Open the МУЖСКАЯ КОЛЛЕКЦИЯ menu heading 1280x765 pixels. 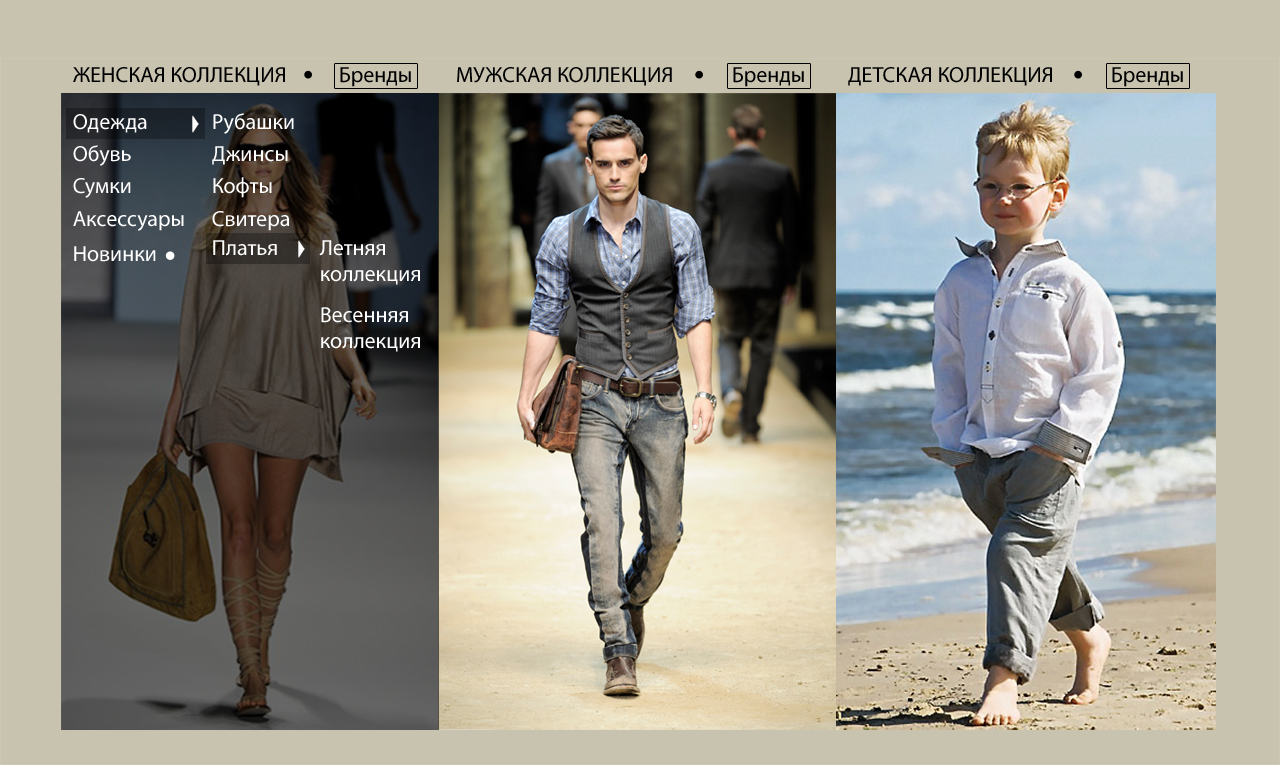point(564,75)
